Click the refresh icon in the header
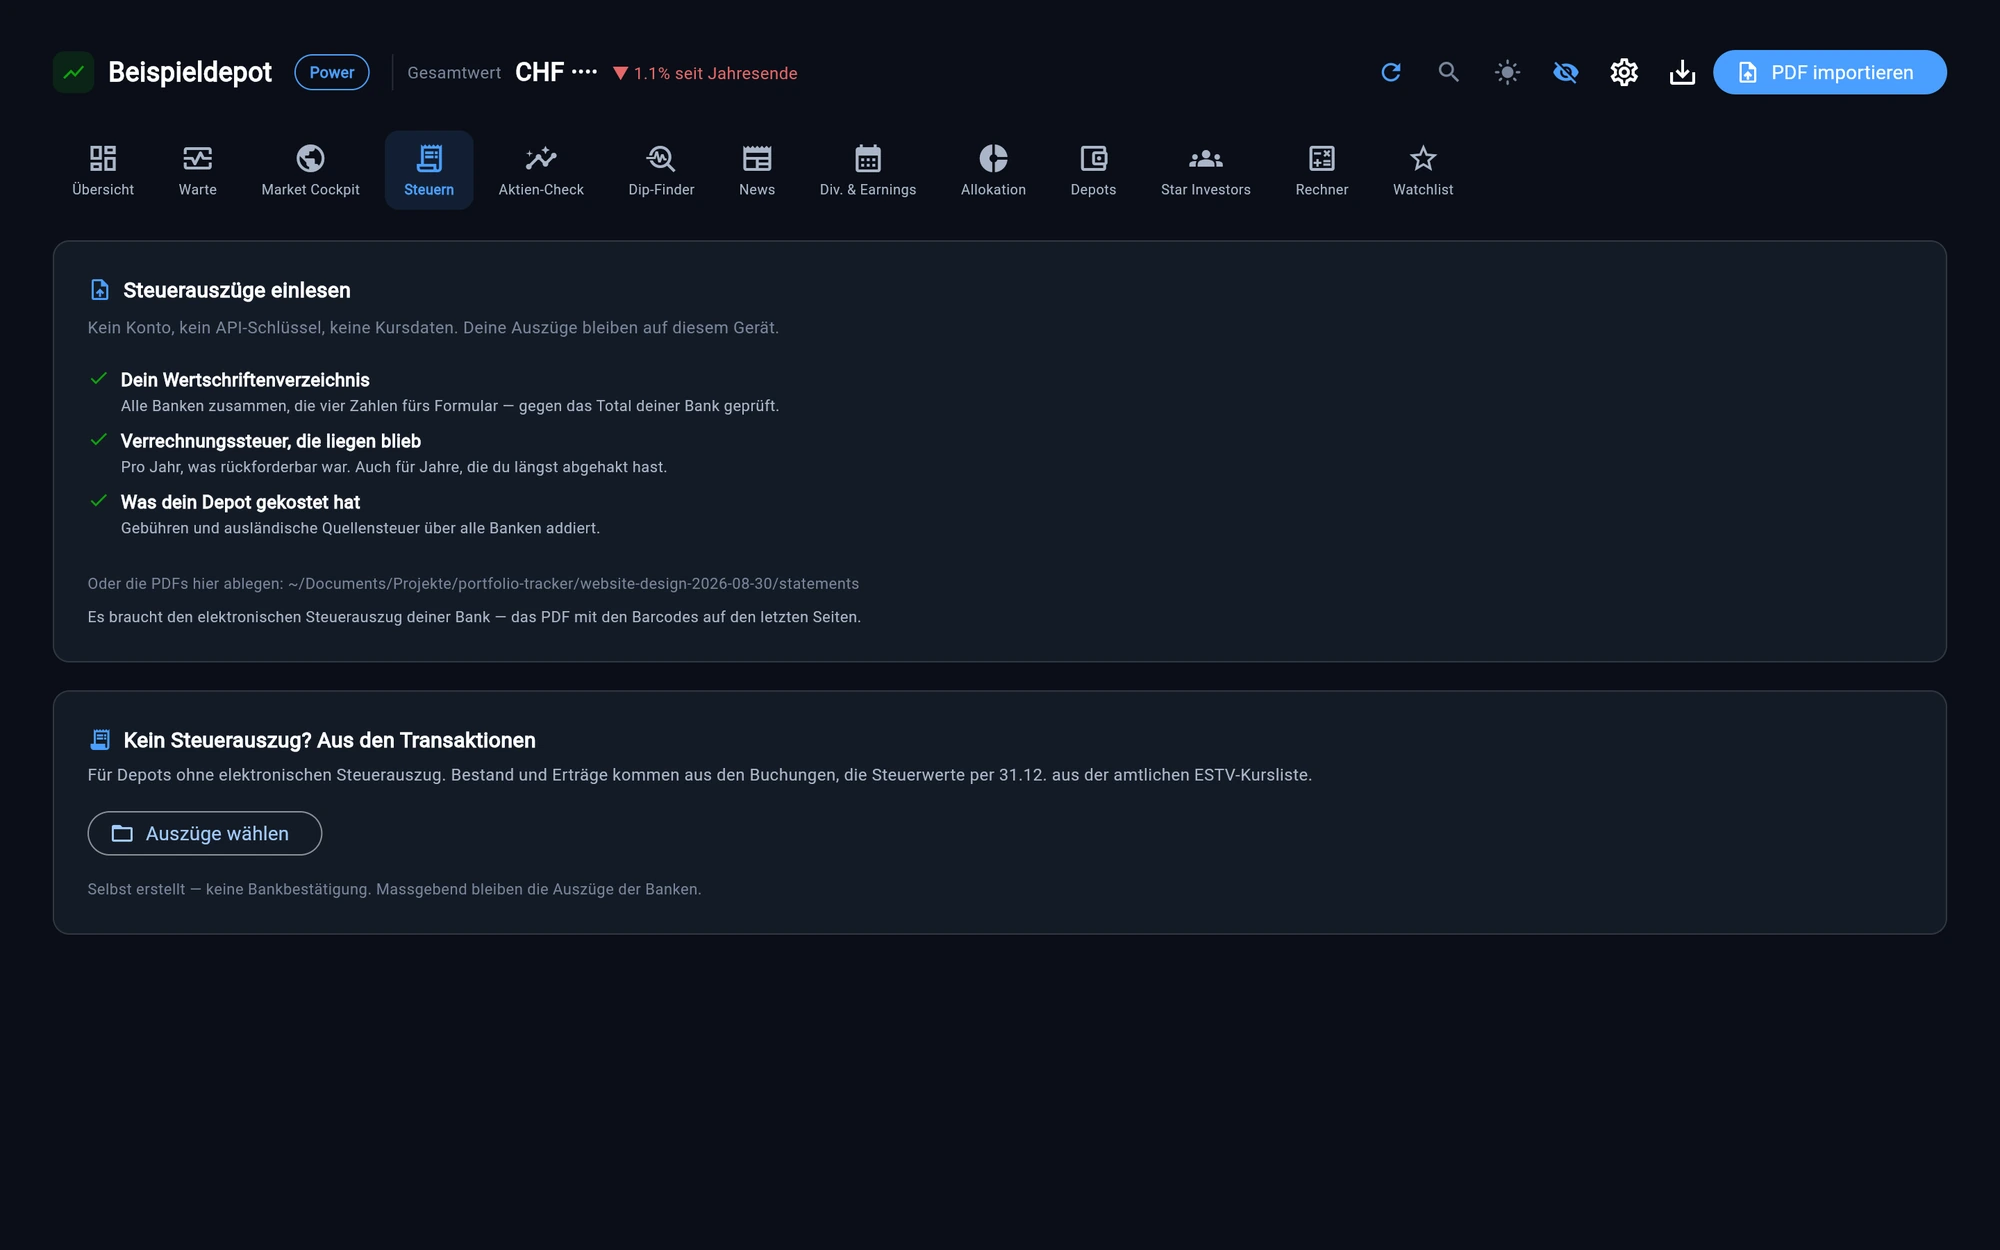The image size is (2000, 1250). point(1390,72)
